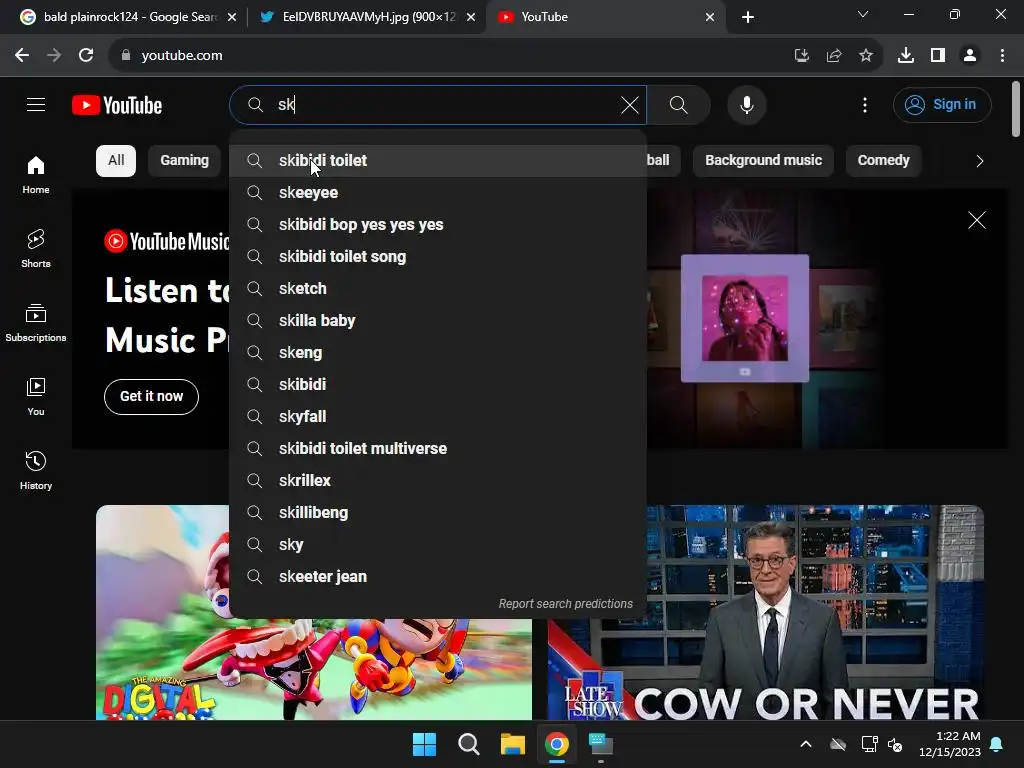This screenshot has width=1024, height=768.
Task: Choose suggestion 'skibidi toilet song'
Action: tap(438, 257)
